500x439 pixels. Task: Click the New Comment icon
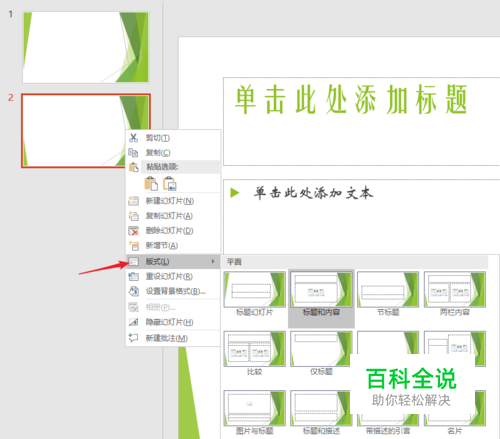click(x=133, y=338)
